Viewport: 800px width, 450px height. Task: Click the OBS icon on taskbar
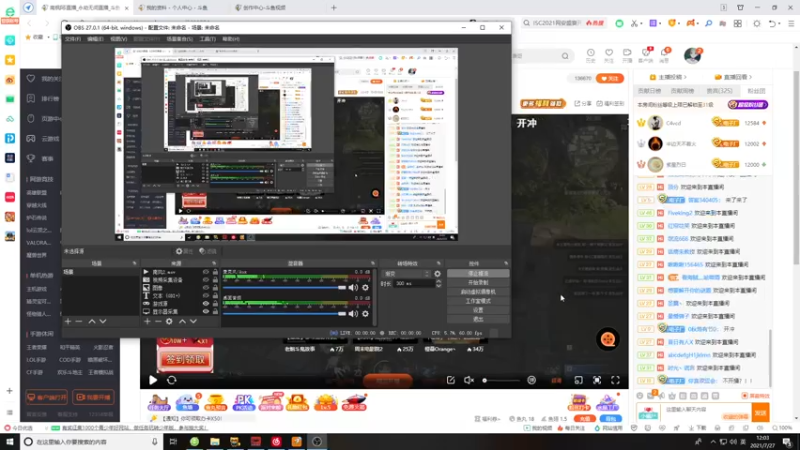tap(317, 442)
